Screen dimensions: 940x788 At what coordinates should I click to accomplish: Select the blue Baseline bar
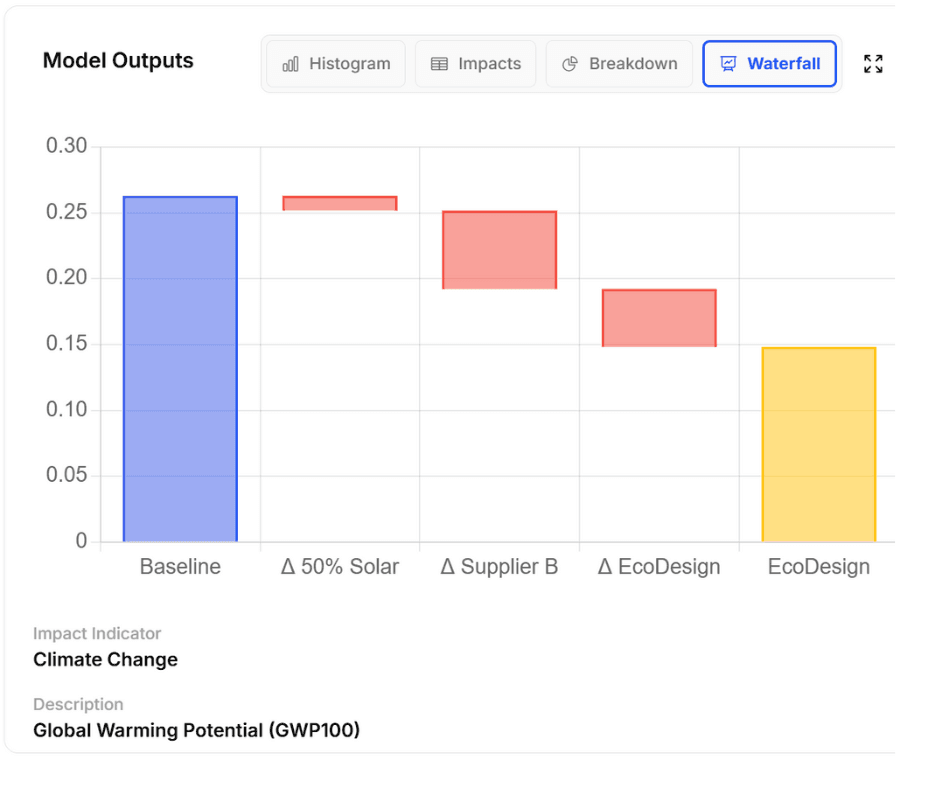pos(179,370)
